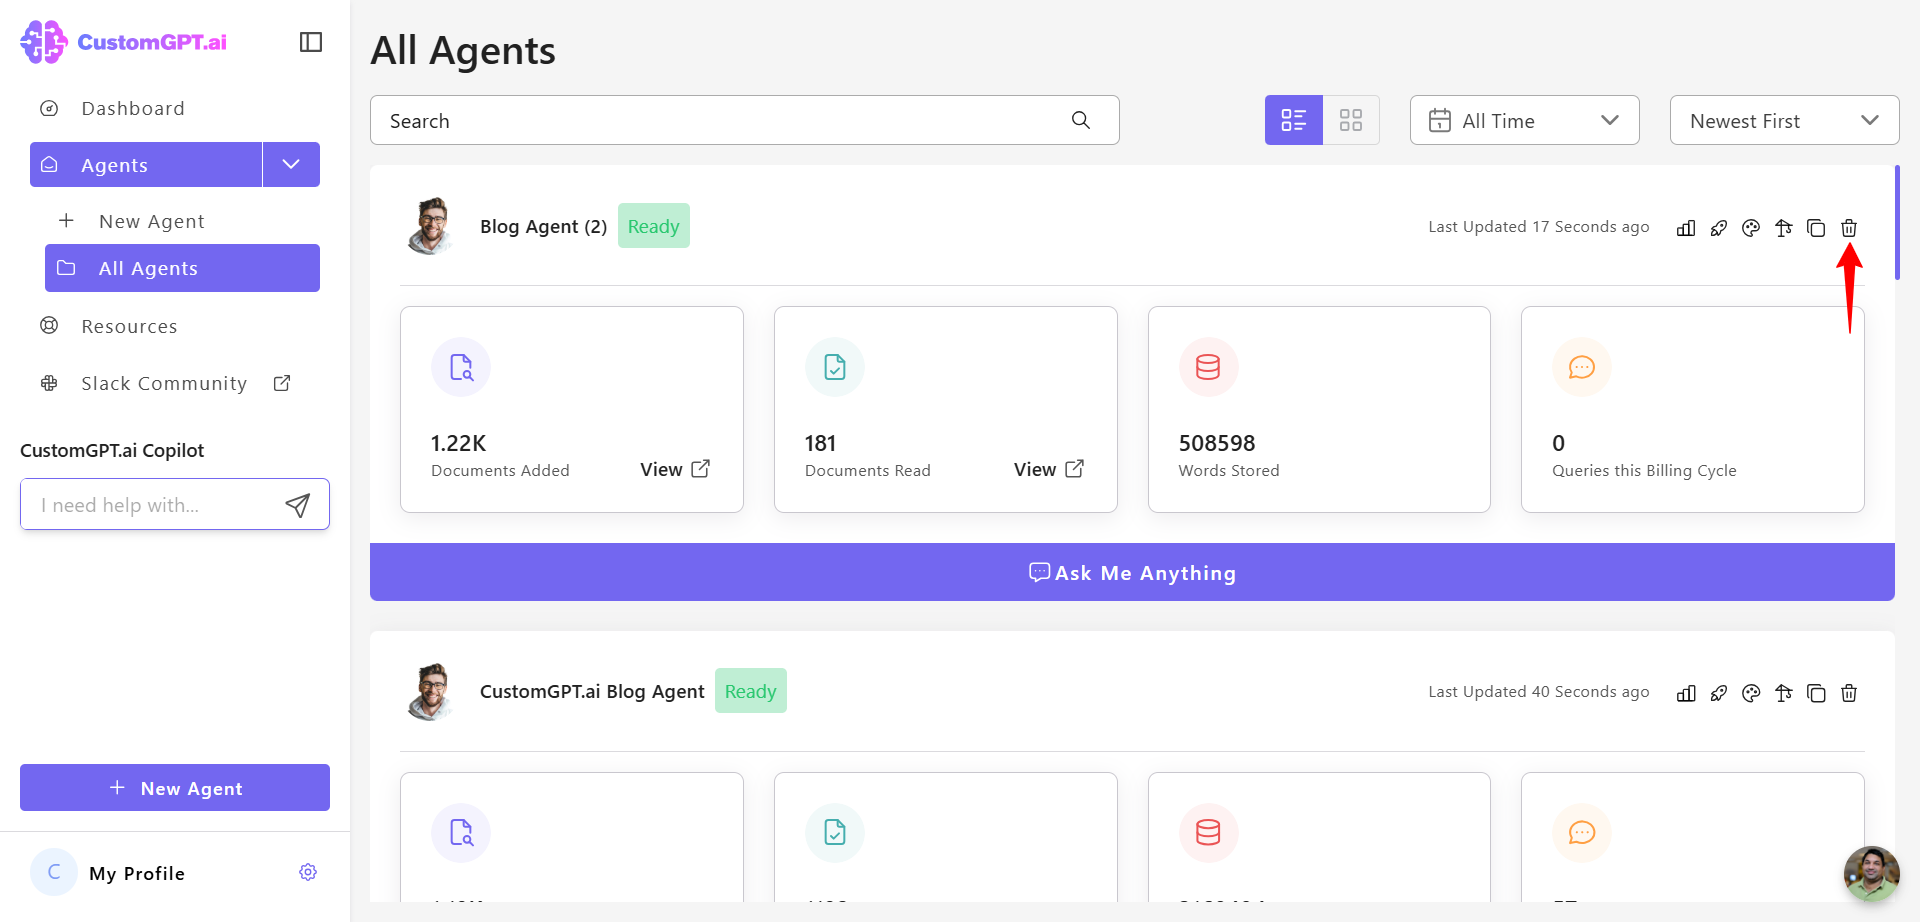Open Blog Agent (2) avatar
1920x922 pixels.
click(431, 226)
